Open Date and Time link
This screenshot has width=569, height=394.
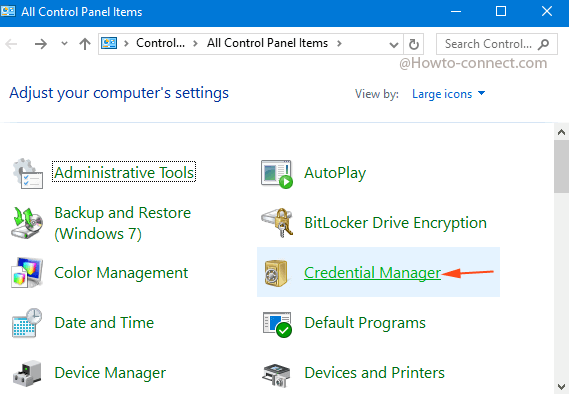point(104,323)
